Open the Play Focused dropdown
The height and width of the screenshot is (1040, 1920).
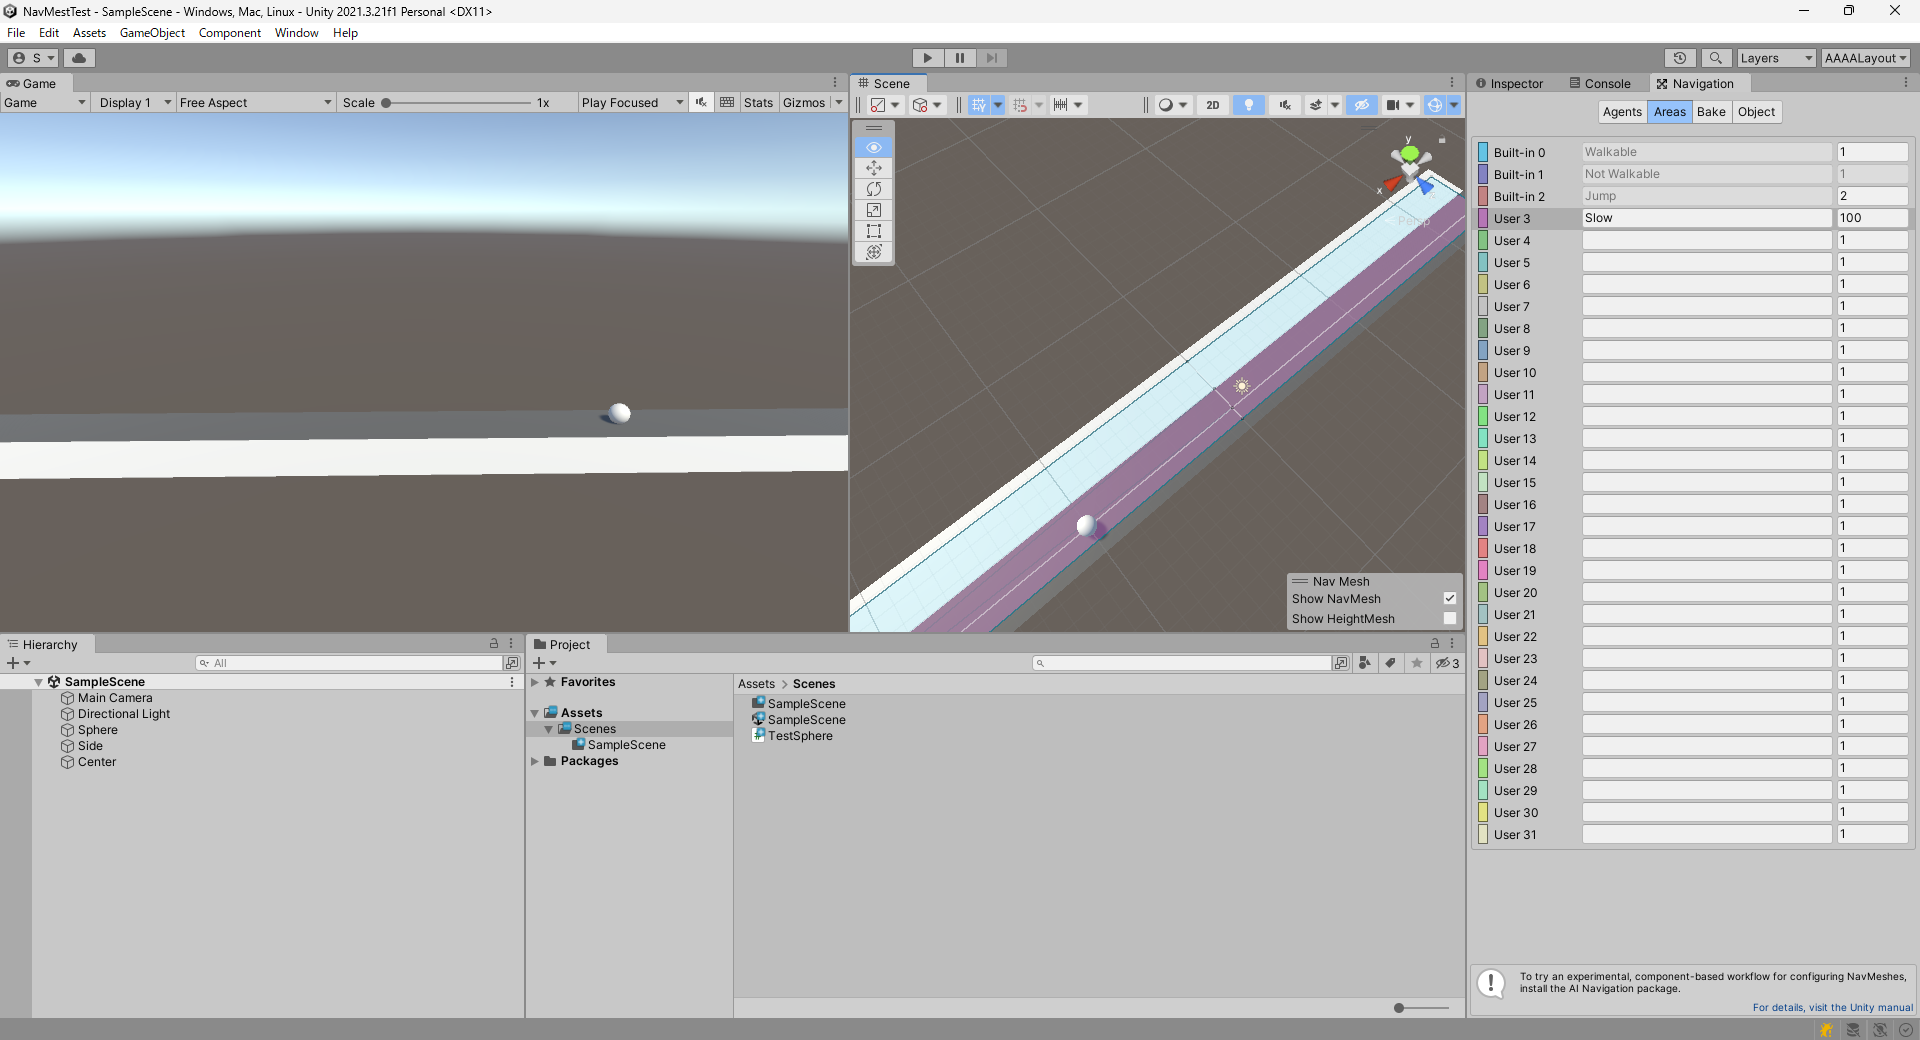tap(632, 103)
